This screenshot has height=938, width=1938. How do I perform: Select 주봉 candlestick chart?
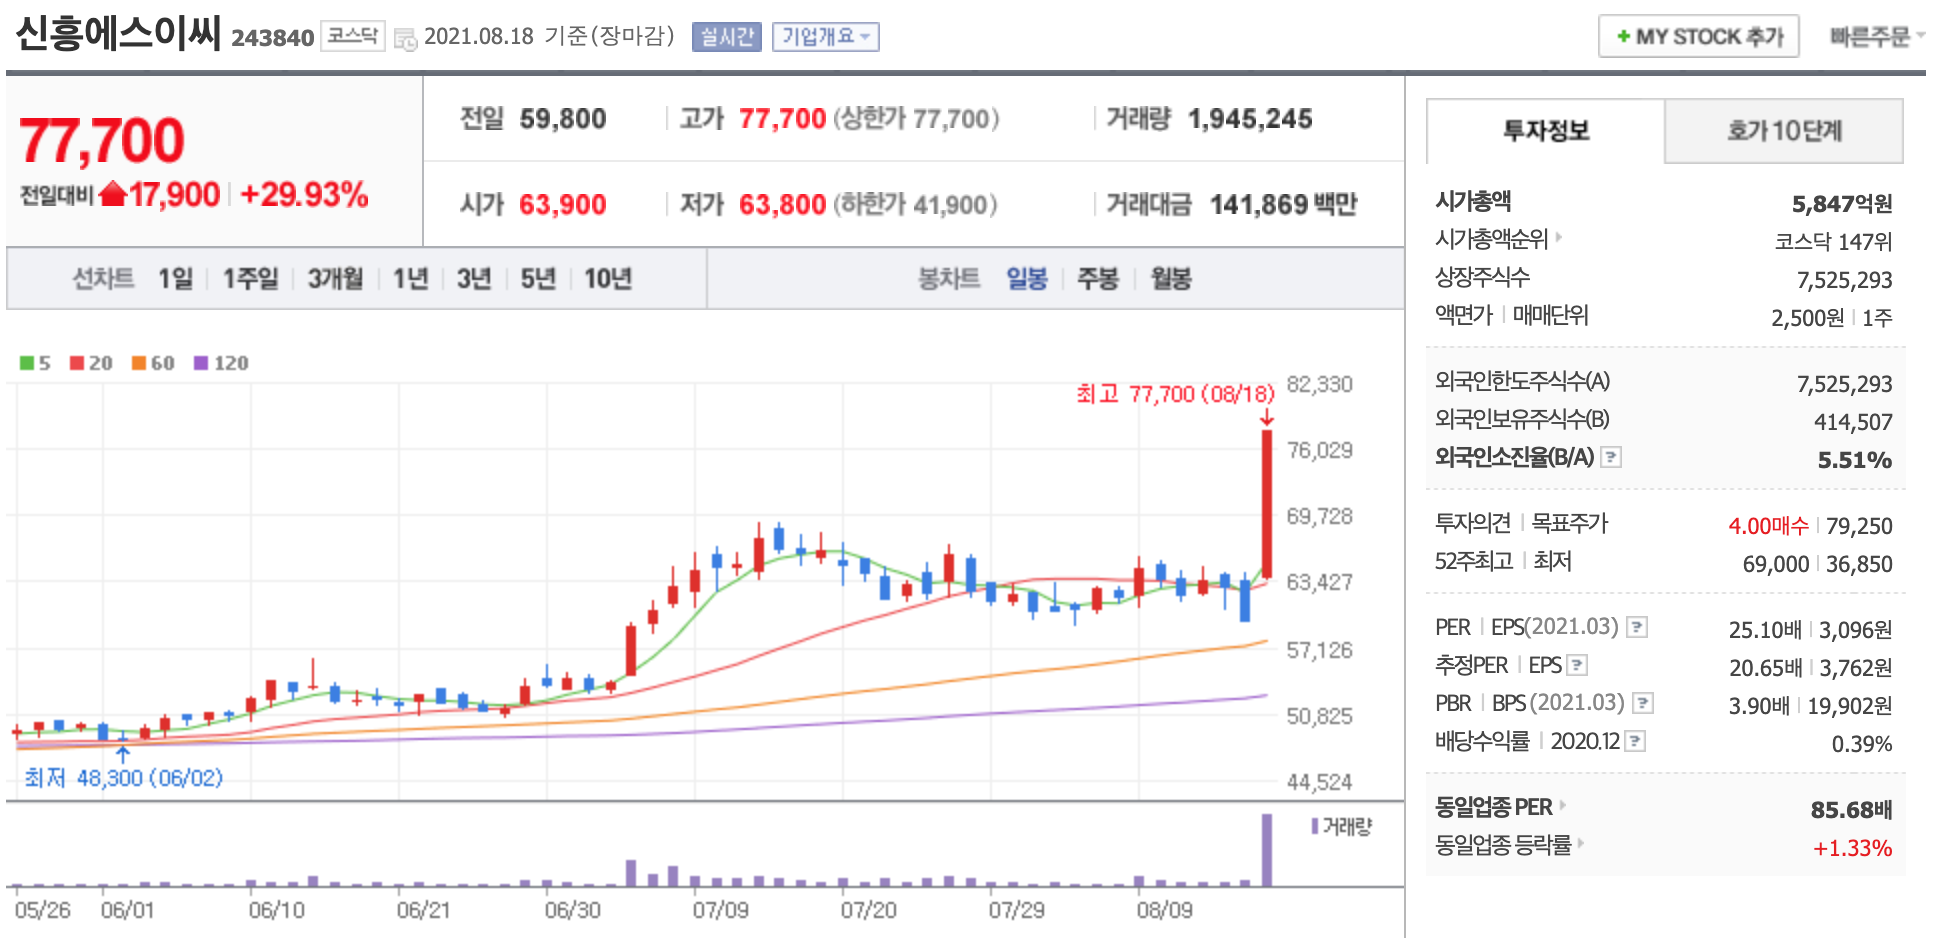click(1097, 278)
